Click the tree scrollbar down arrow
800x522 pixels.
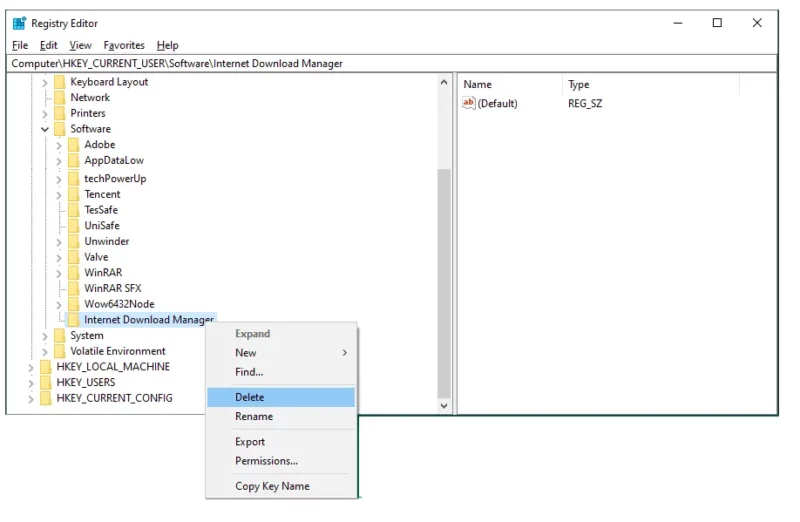coord(444,406)
